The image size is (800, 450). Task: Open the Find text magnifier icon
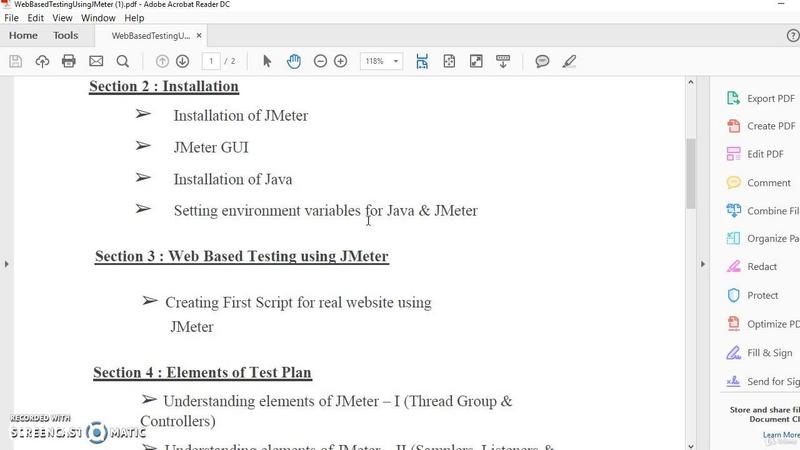click(x=122, y=62)
